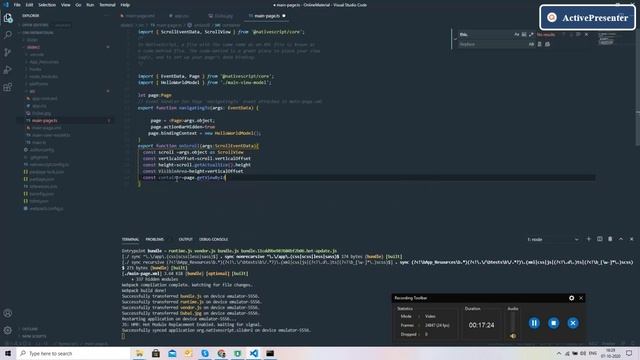Discard recording with X circle button
The height and width of the screenshot is (360, 640).
(x=573, y=323)
